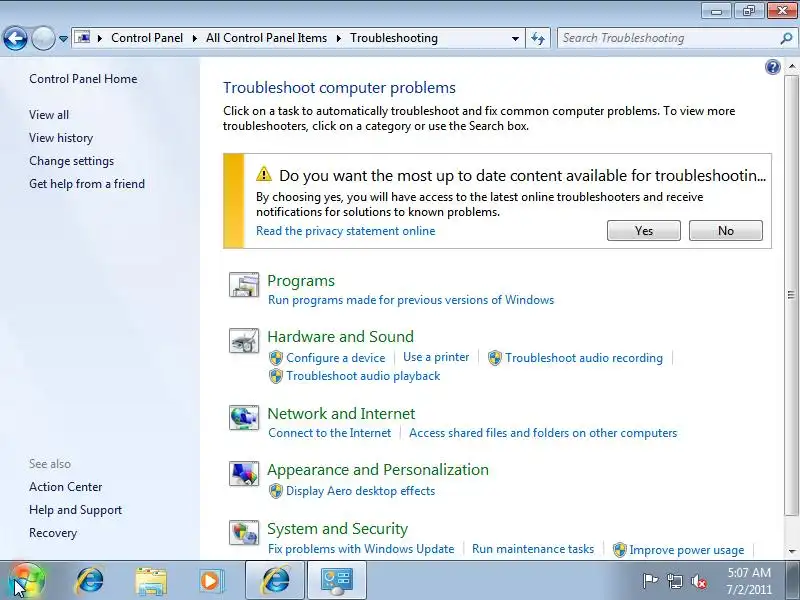
Task: Fix problems with Windows Update link
Action: coord(361,549)
